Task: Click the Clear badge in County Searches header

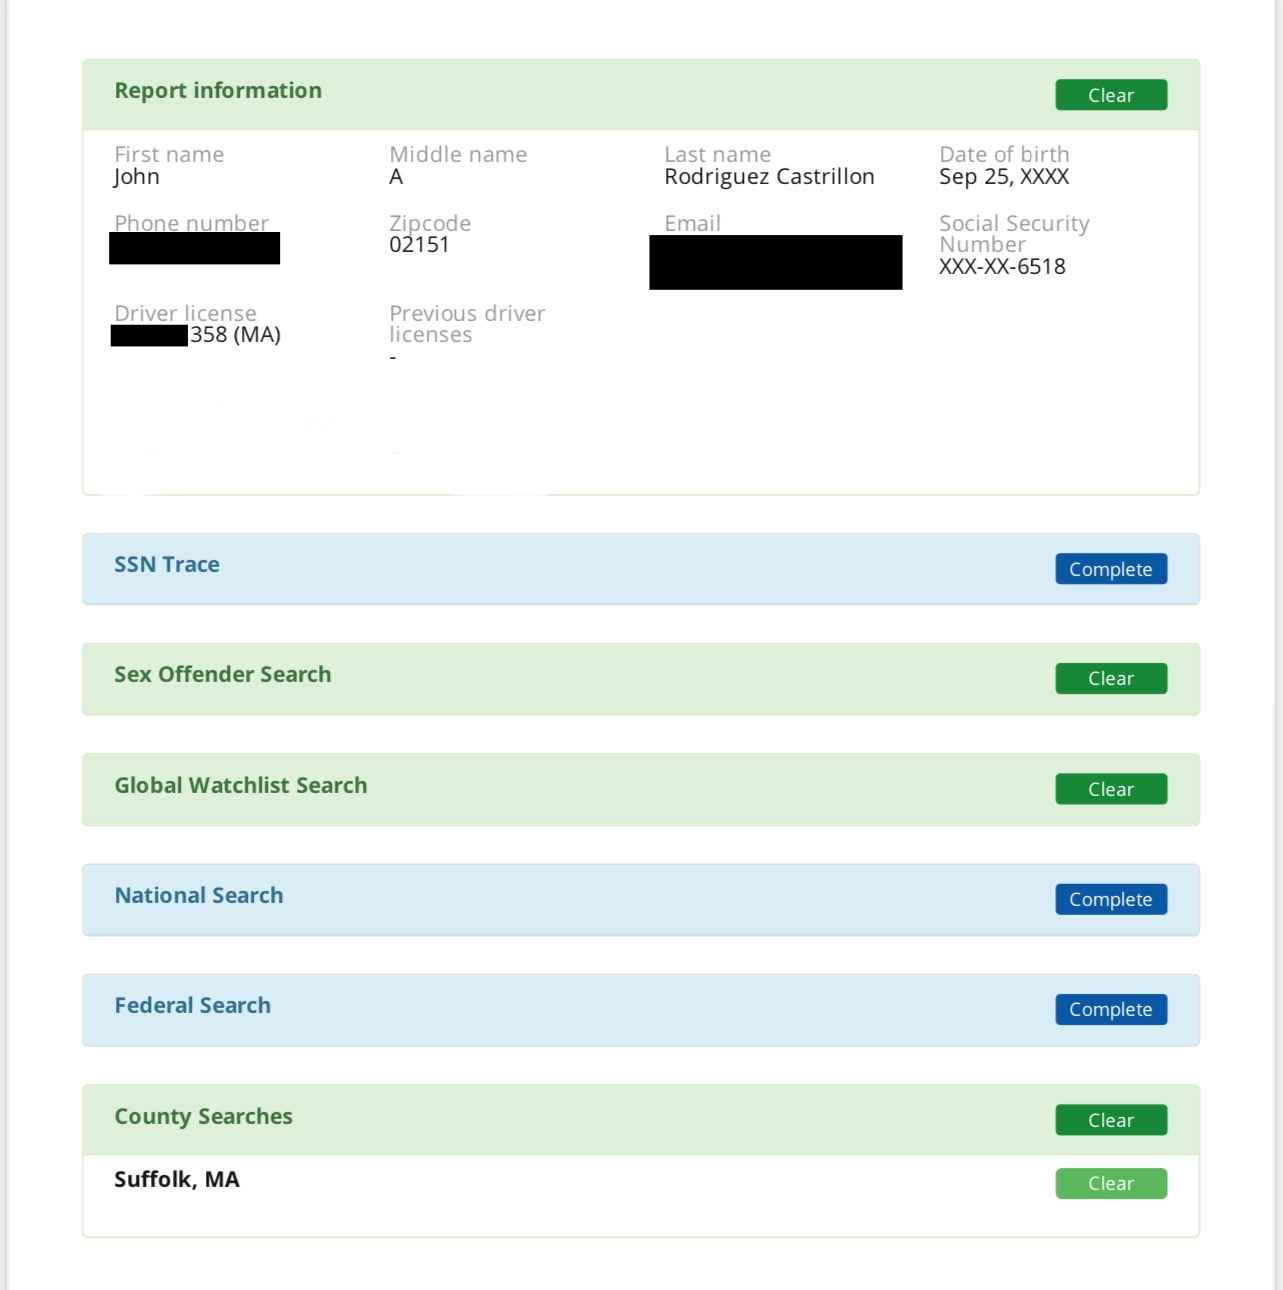Action: 1110,1120
